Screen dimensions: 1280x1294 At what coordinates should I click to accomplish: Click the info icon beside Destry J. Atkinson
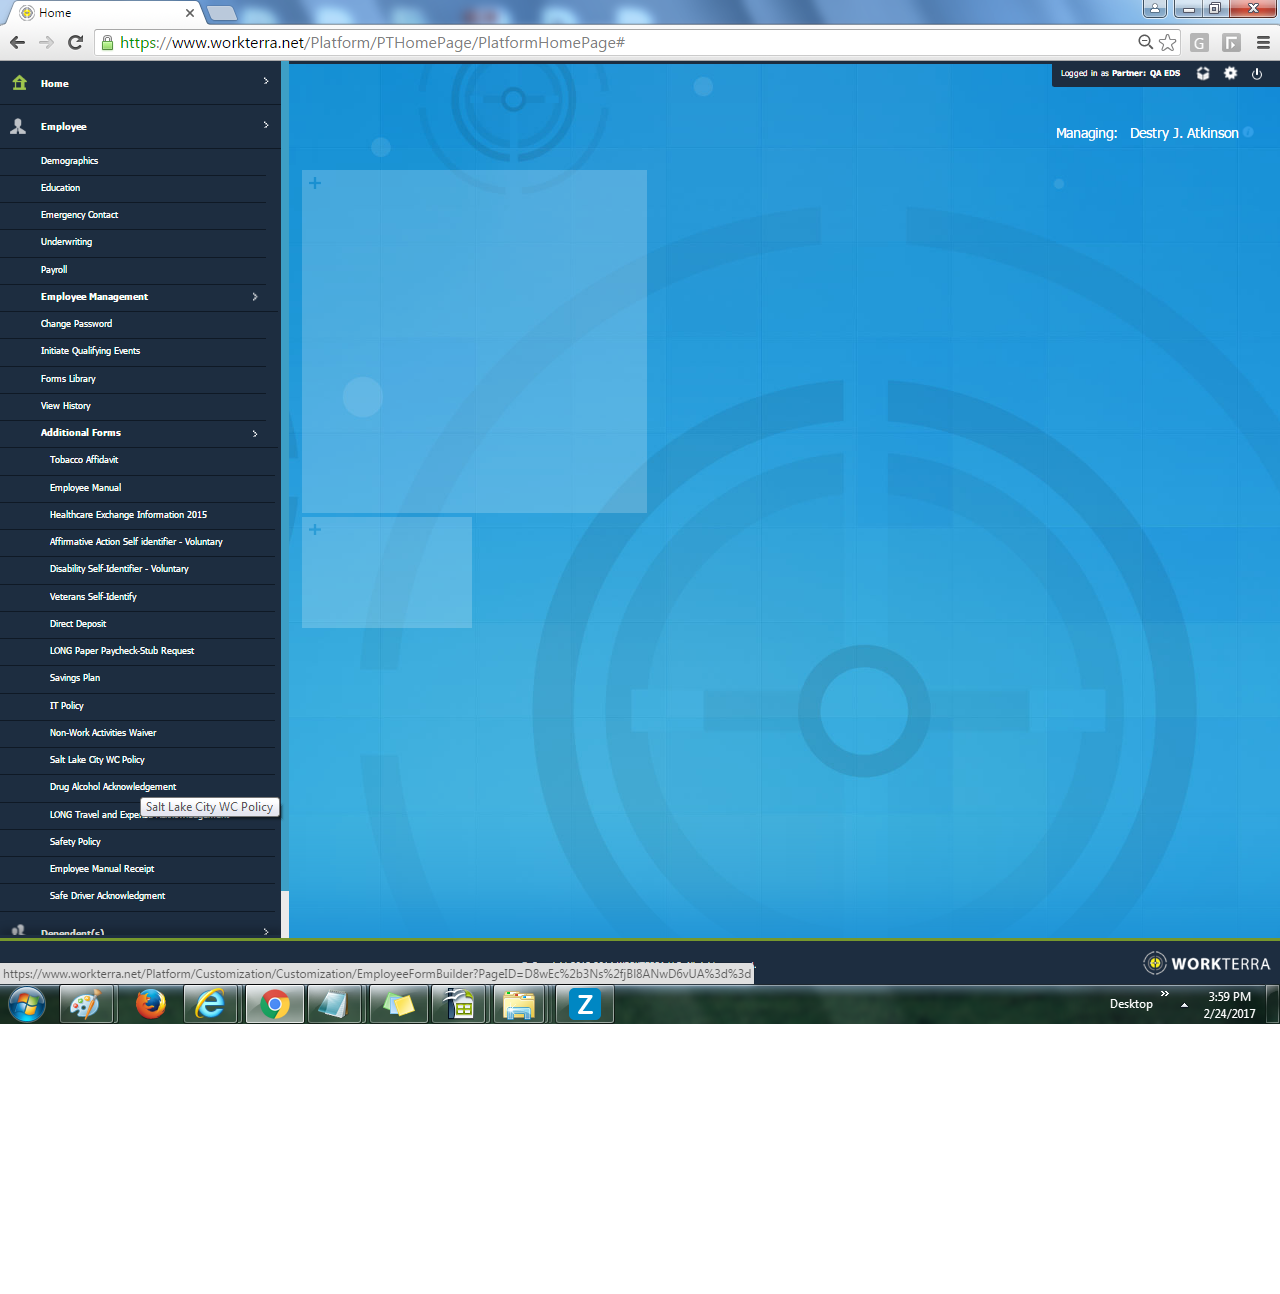(1248, 133)
